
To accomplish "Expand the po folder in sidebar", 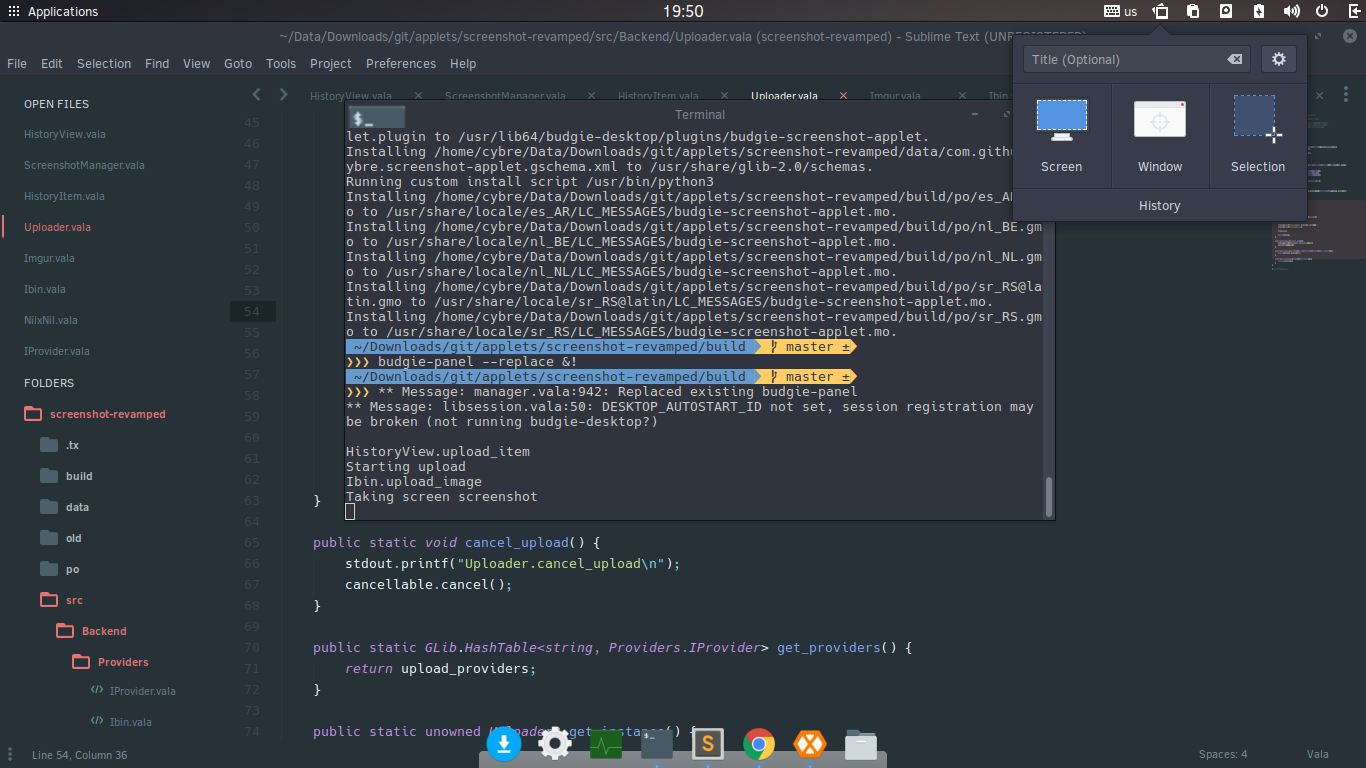I will coord(49,569).
